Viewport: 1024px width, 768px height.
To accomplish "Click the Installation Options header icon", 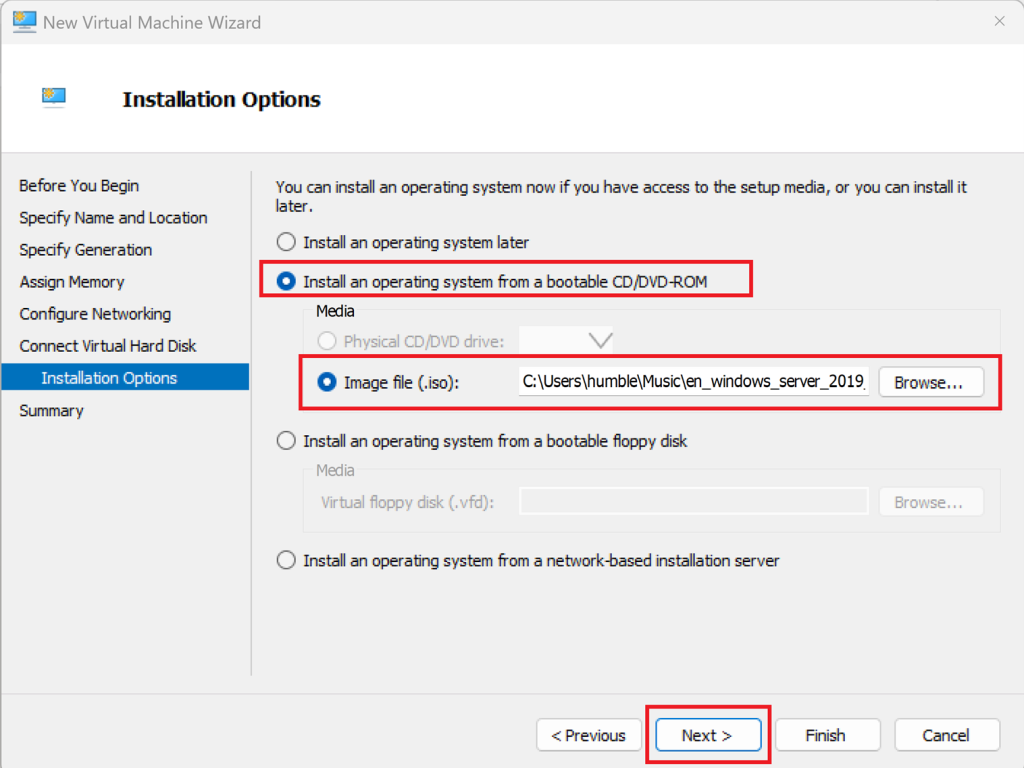I will point(54,97).
